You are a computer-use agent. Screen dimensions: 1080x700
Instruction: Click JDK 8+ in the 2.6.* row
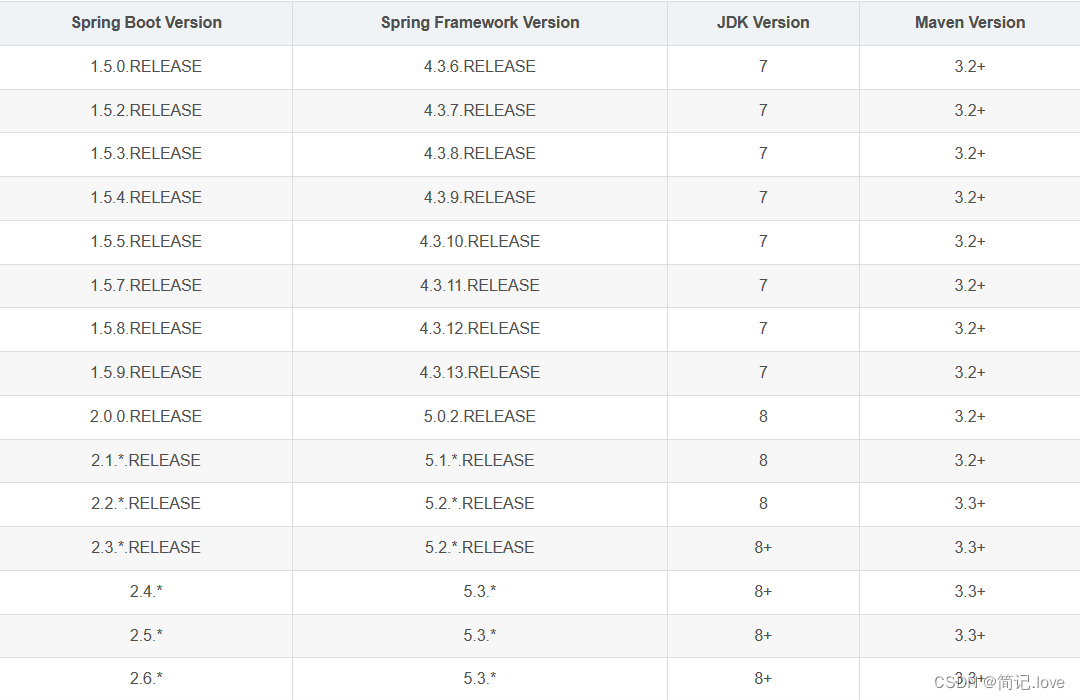click(x=763, y=679)
